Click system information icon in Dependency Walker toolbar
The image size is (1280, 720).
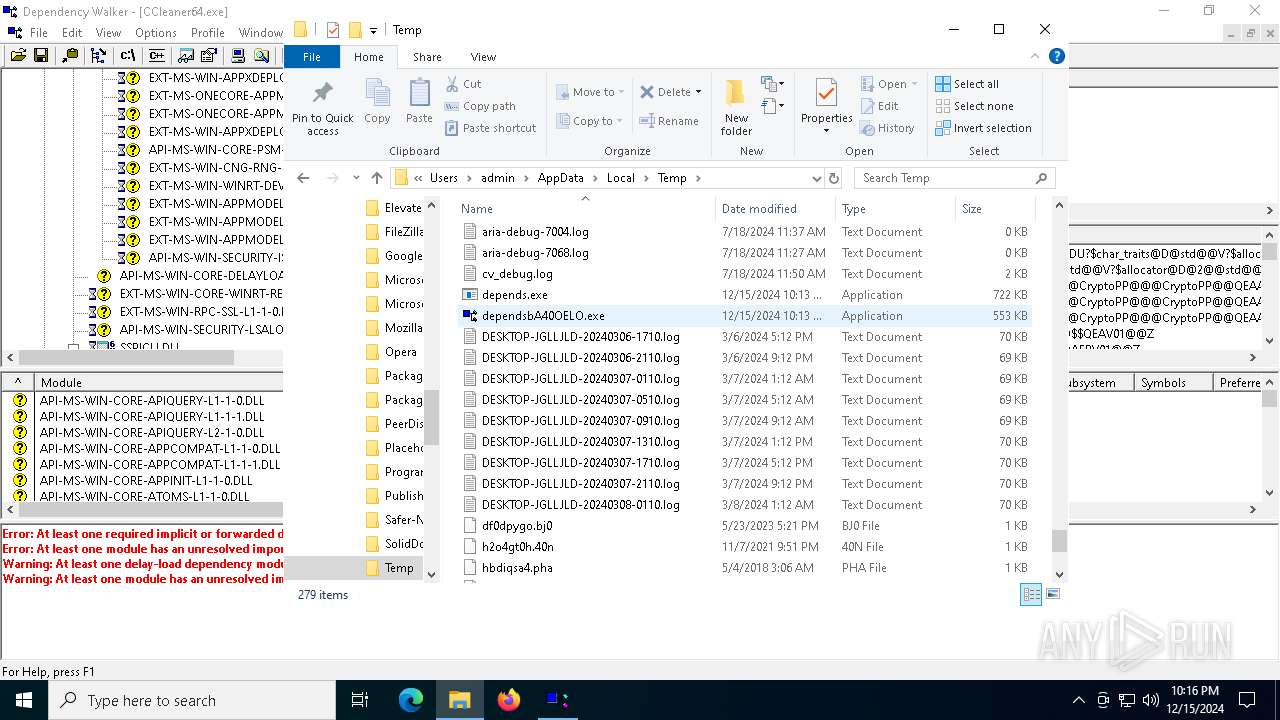click(x=238, y=56)
